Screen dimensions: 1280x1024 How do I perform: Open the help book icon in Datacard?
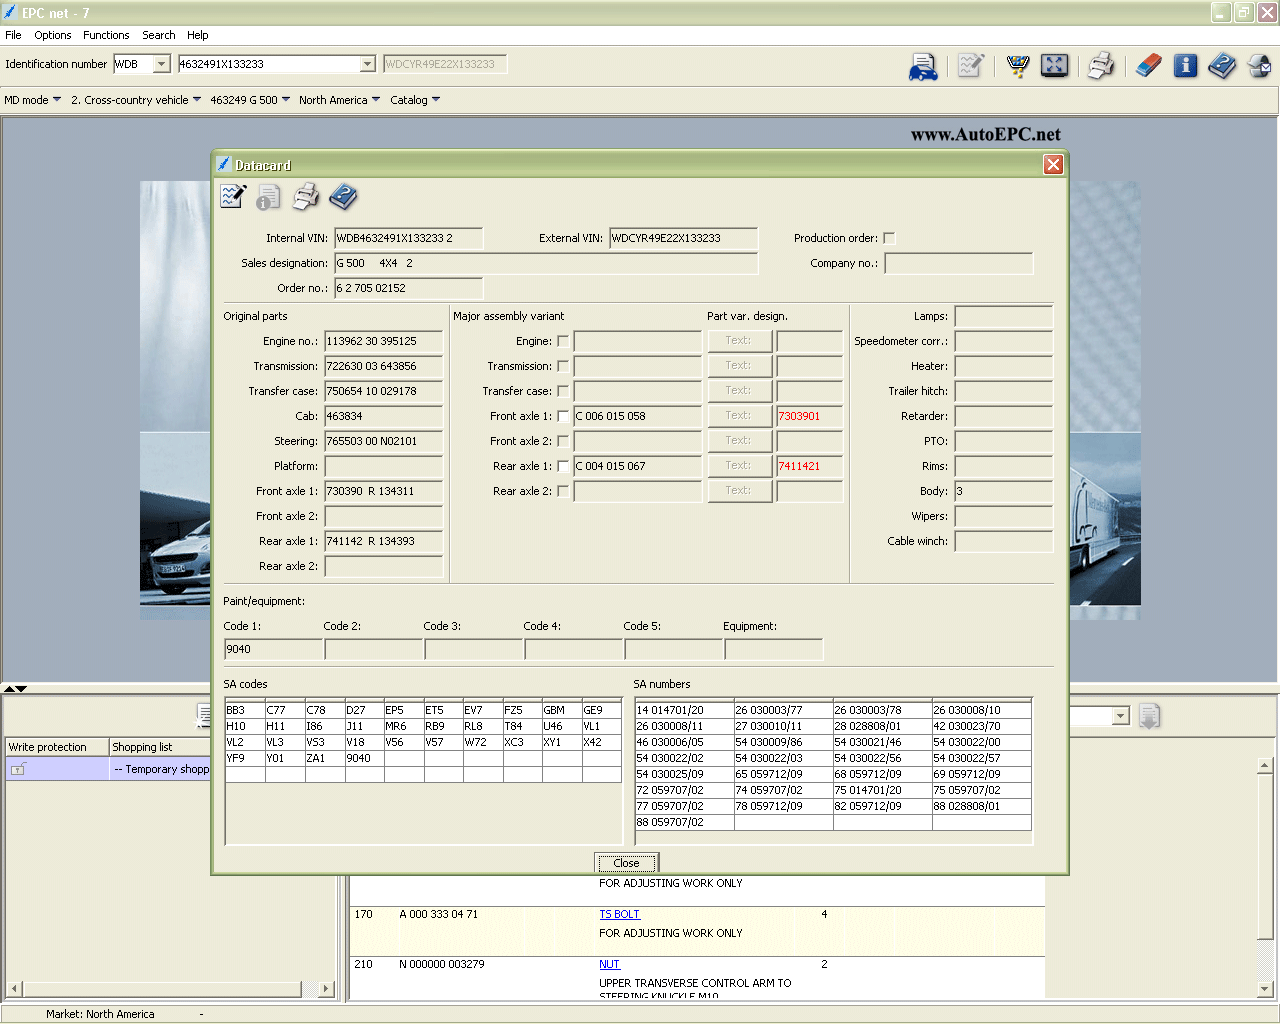[343, 197]
